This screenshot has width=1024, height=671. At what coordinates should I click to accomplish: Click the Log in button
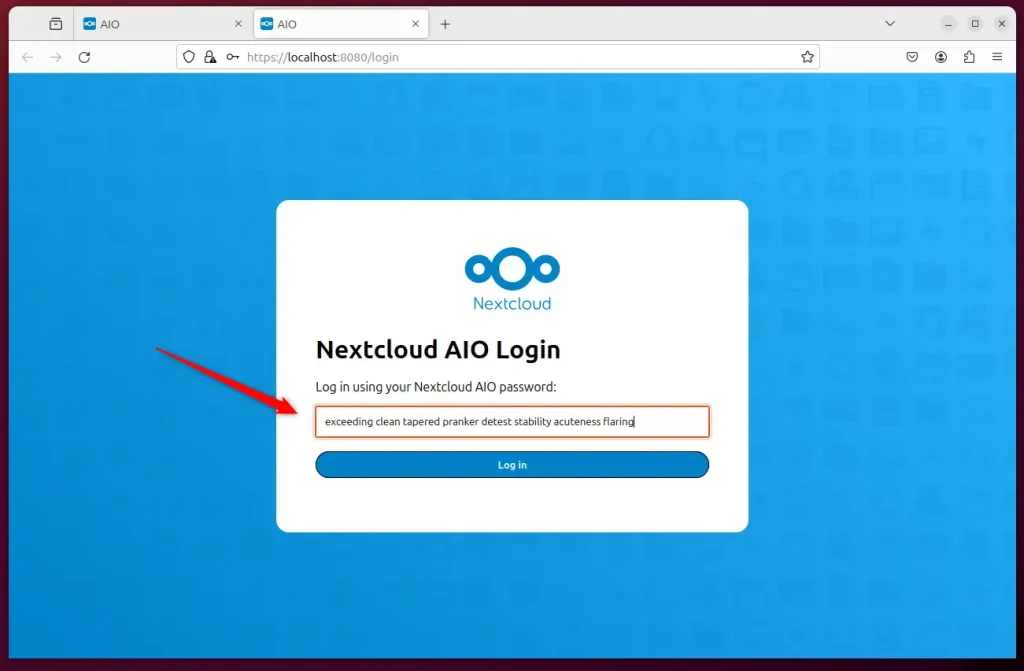click(512, 465)
